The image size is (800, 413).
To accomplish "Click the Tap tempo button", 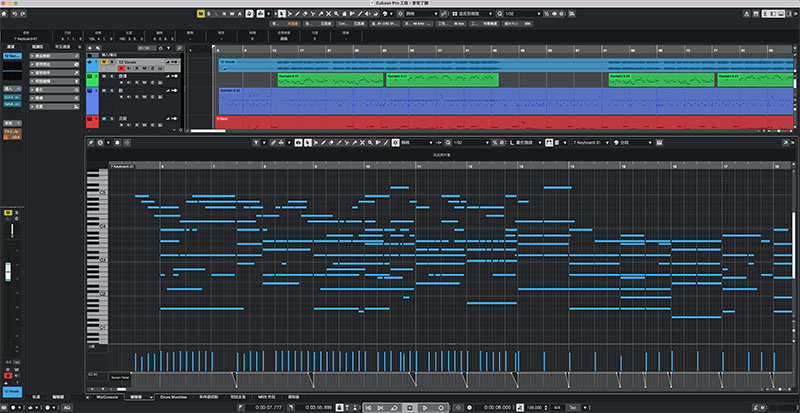I will (x=573, y=407).
